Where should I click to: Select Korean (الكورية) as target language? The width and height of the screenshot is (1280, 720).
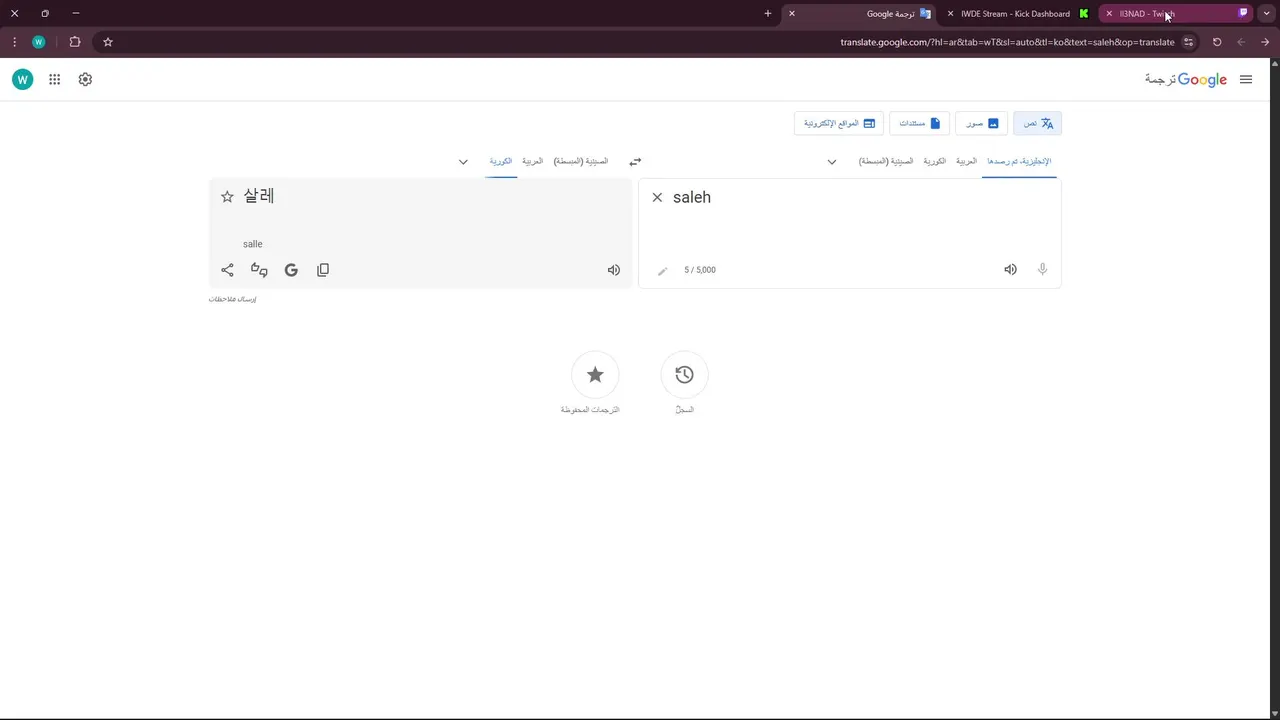501,161
